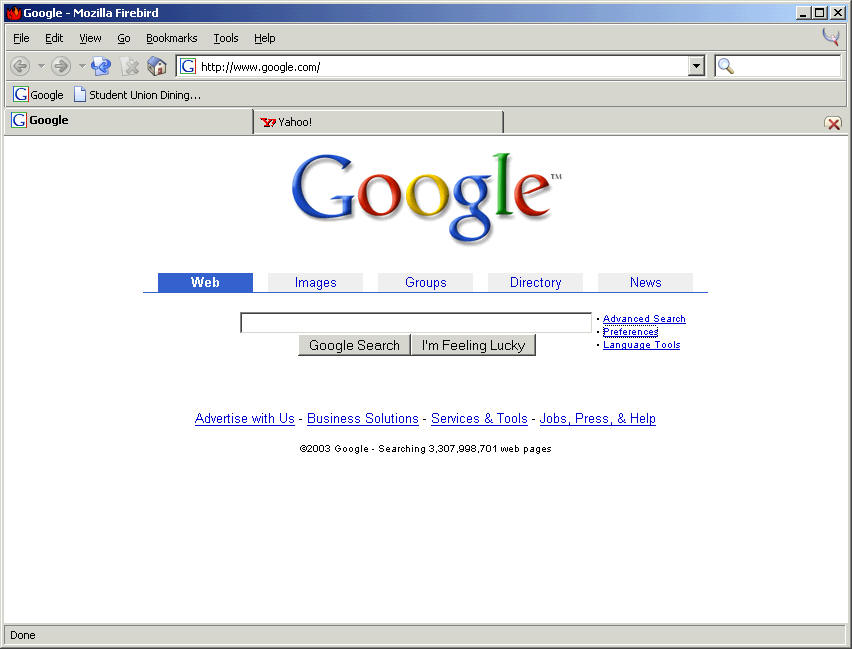
Task: Click the Firebird icon in the title bar
Action: [14, 13]
